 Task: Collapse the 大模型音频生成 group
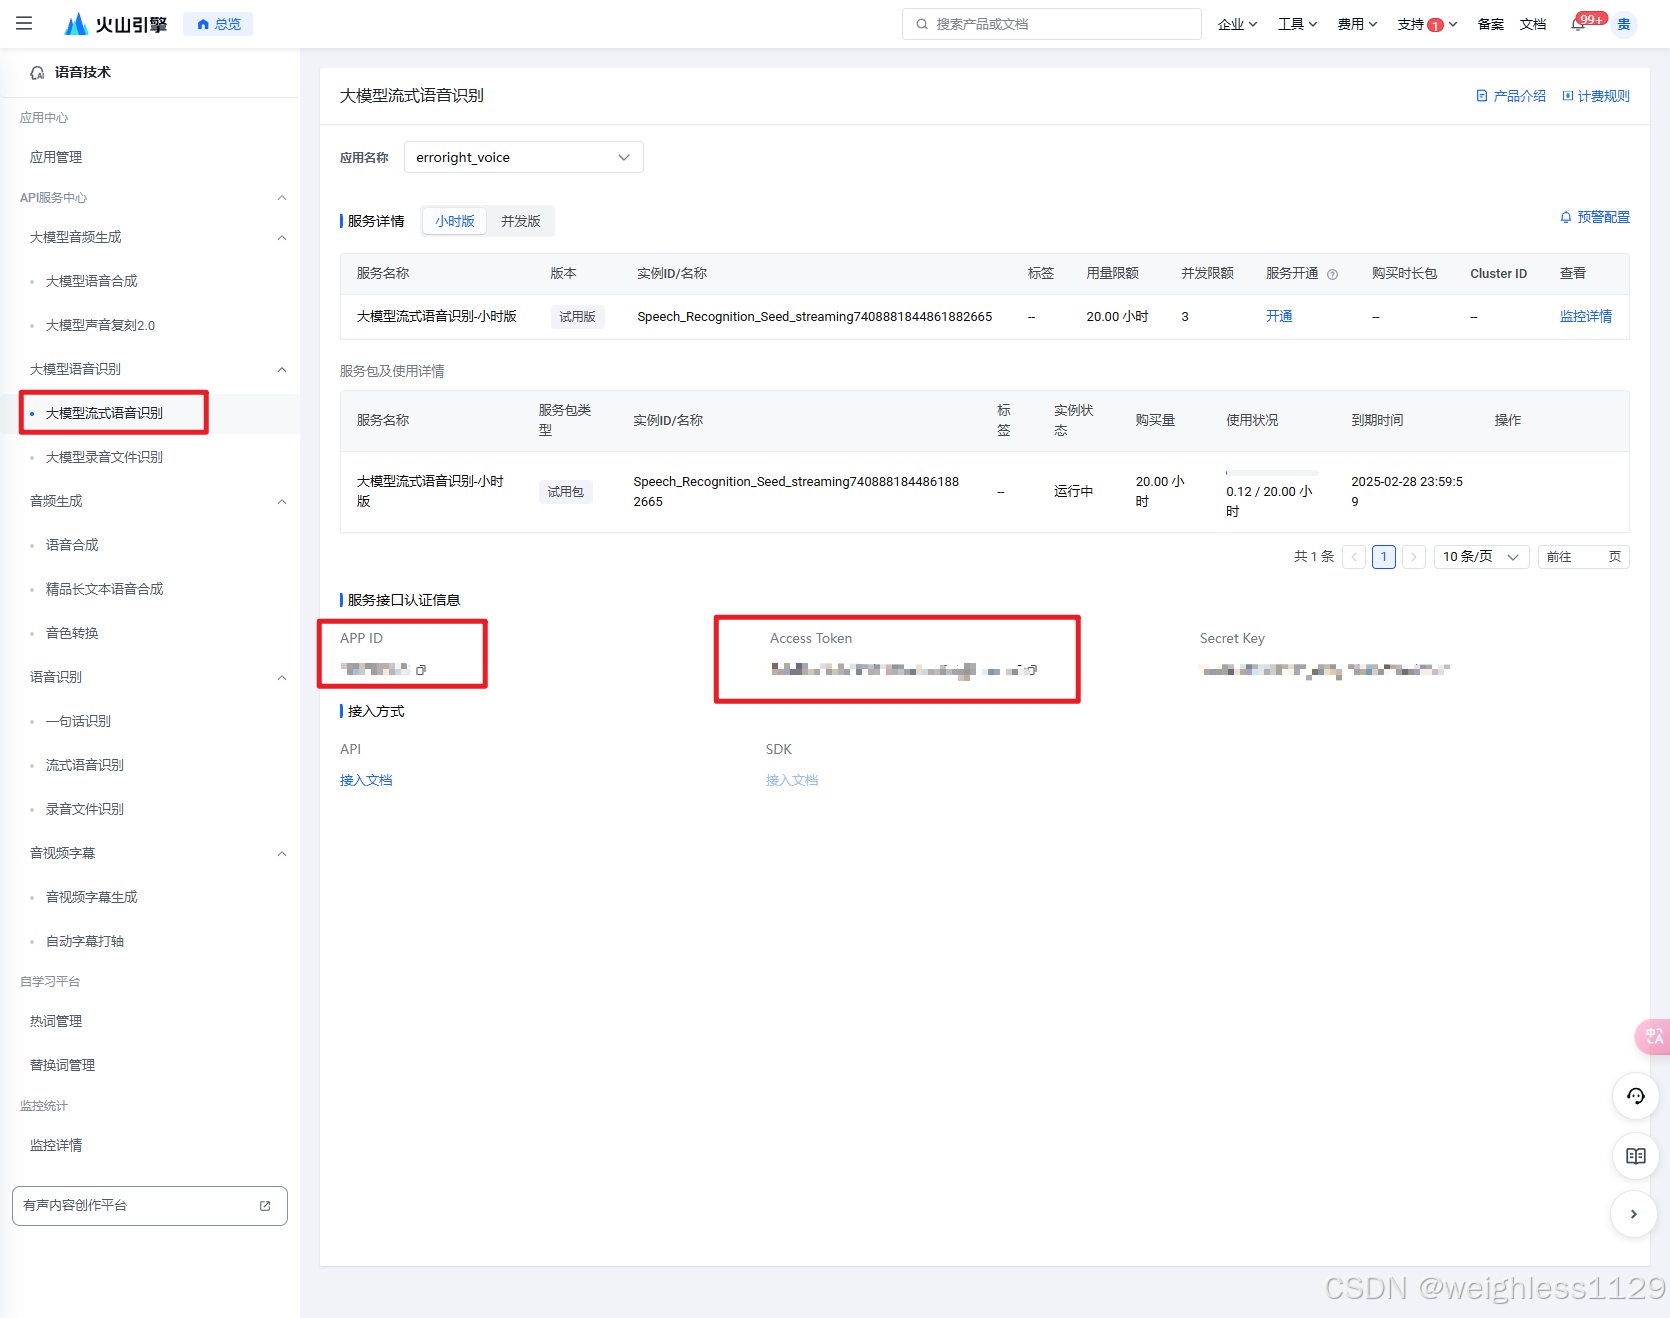[282, 238]
